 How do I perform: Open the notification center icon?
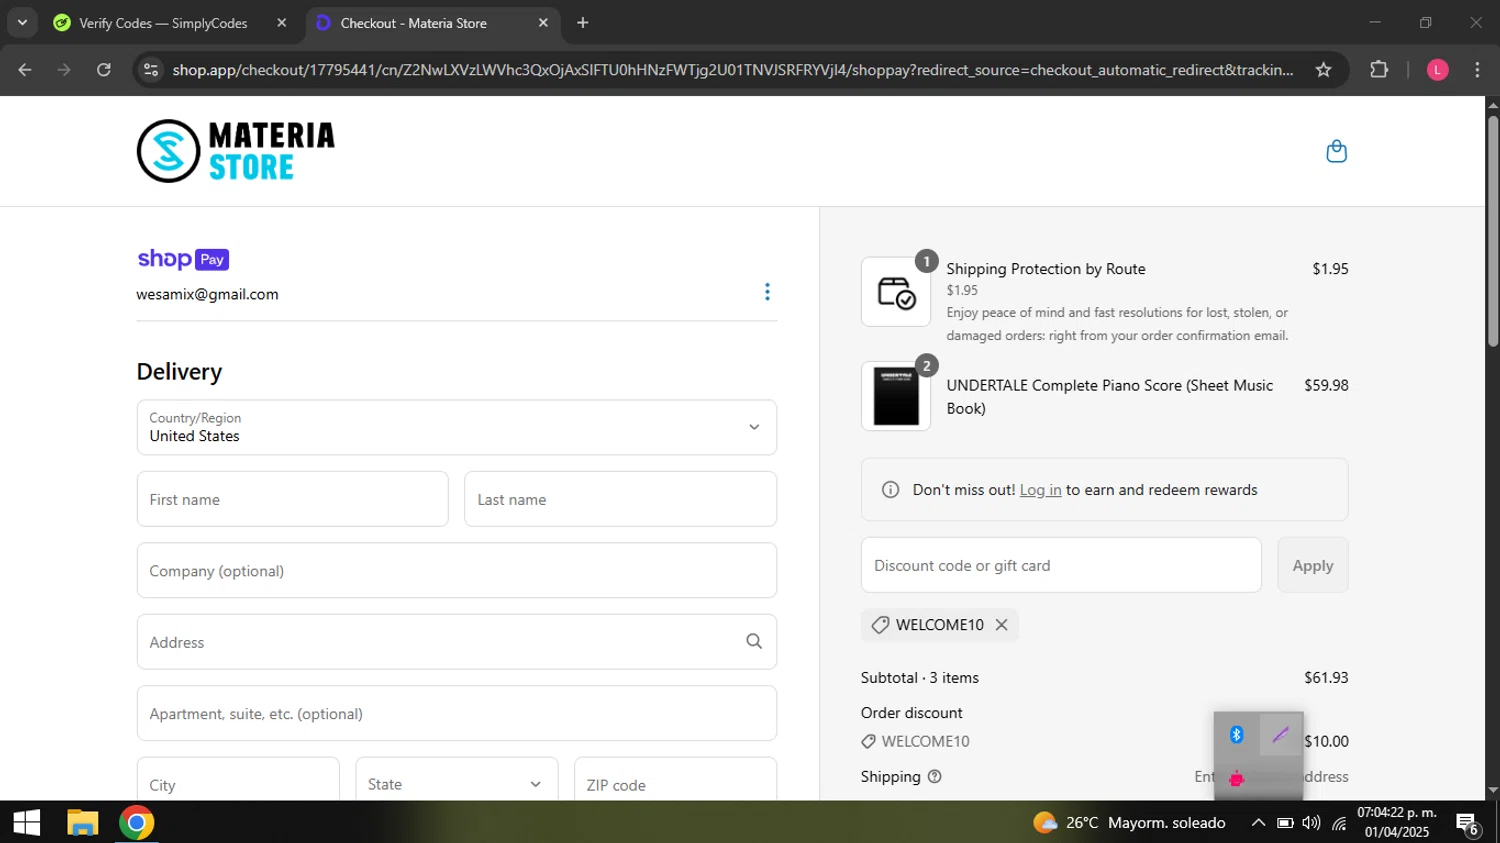pyautogui.click(x=1468, y=824)
